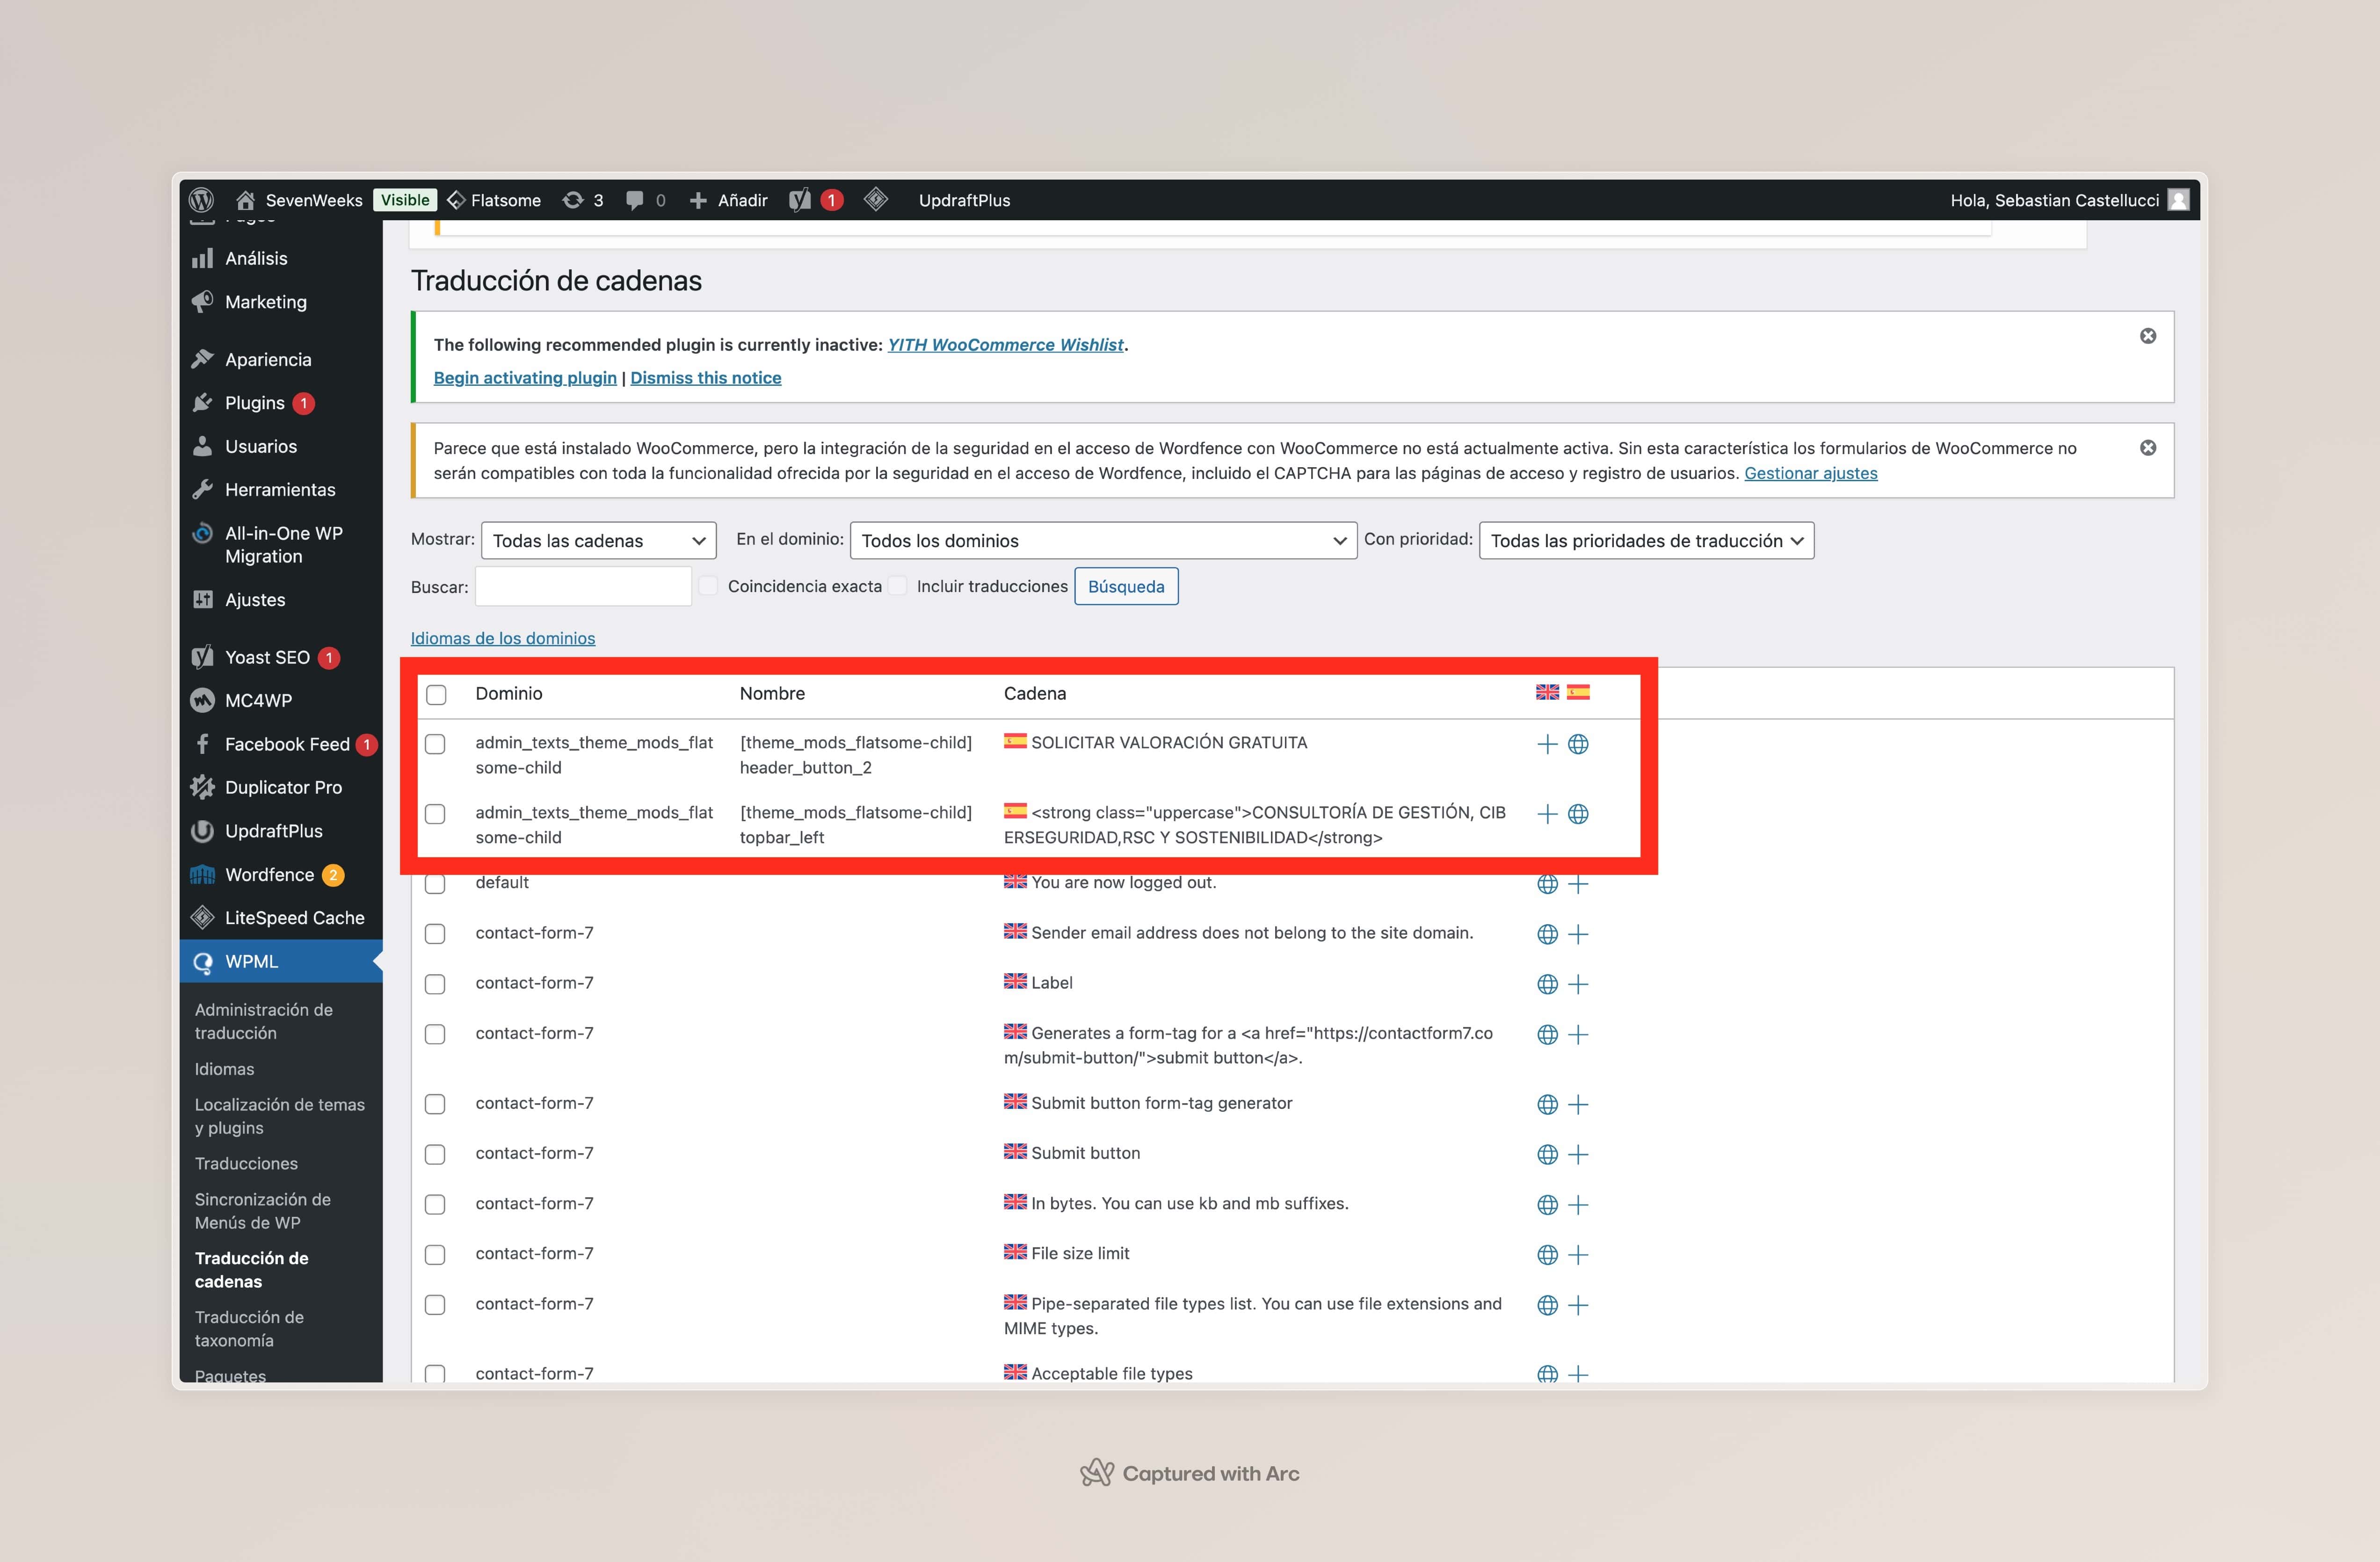The image size is (2380, 1562).
Task: Check the select-all checkbox in the table header
Action: [x=436, y=695]
